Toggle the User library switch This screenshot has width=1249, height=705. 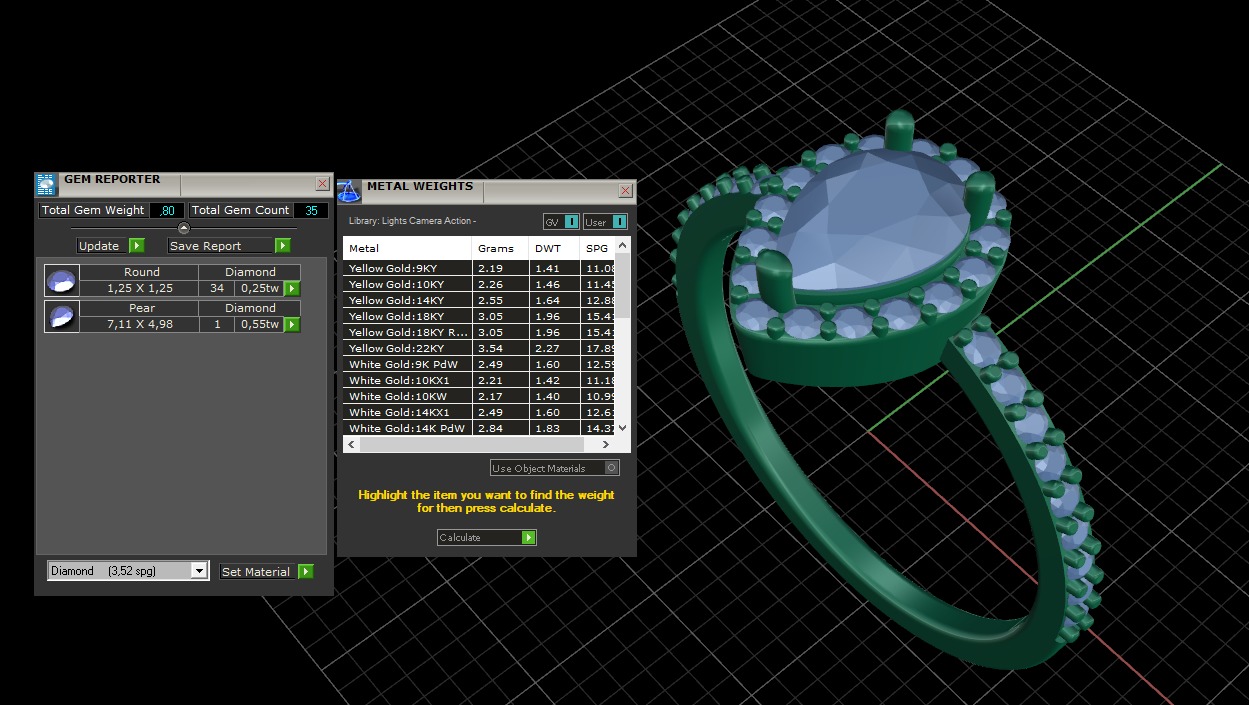[x=606, y=222]
